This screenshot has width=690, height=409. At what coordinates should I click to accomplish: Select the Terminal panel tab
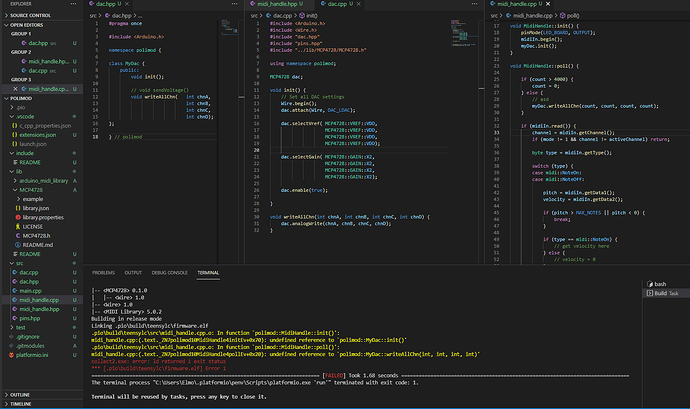click(208, 273)
